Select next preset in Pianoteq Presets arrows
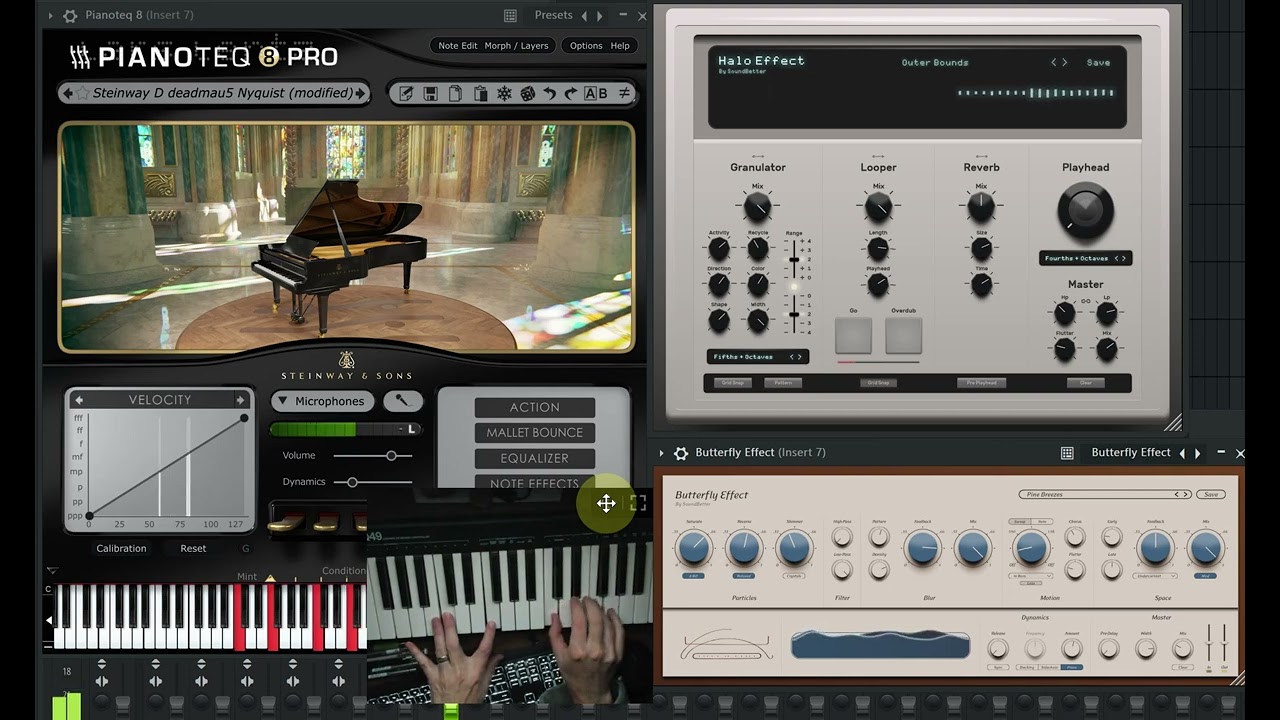 [599, 15]
